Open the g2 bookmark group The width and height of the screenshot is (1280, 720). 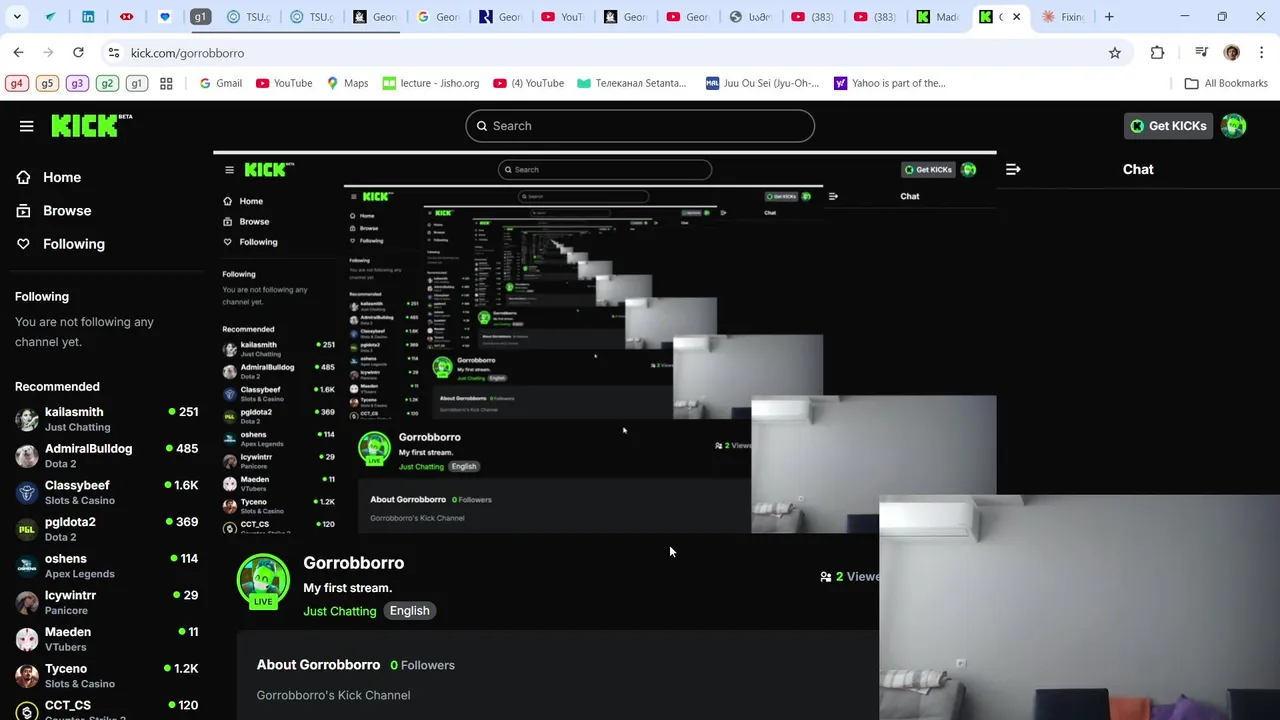107,83
